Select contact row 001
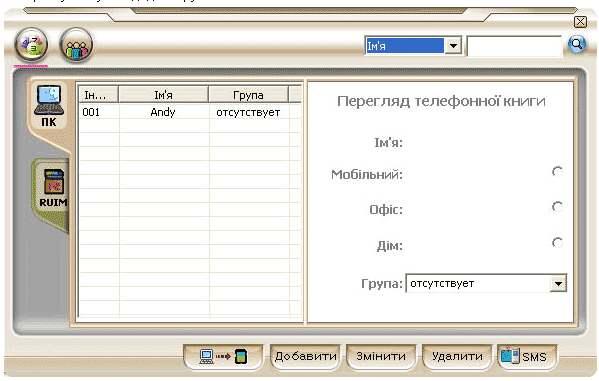The image size is (599, 381). pos(190,112)
